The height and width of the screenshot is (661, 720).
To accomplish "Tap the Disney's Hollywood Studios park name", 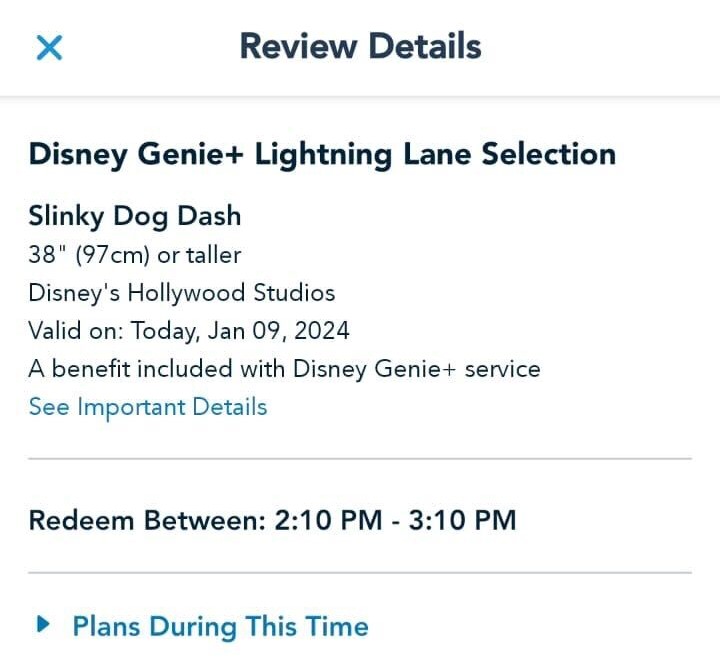I will (182, 293).
